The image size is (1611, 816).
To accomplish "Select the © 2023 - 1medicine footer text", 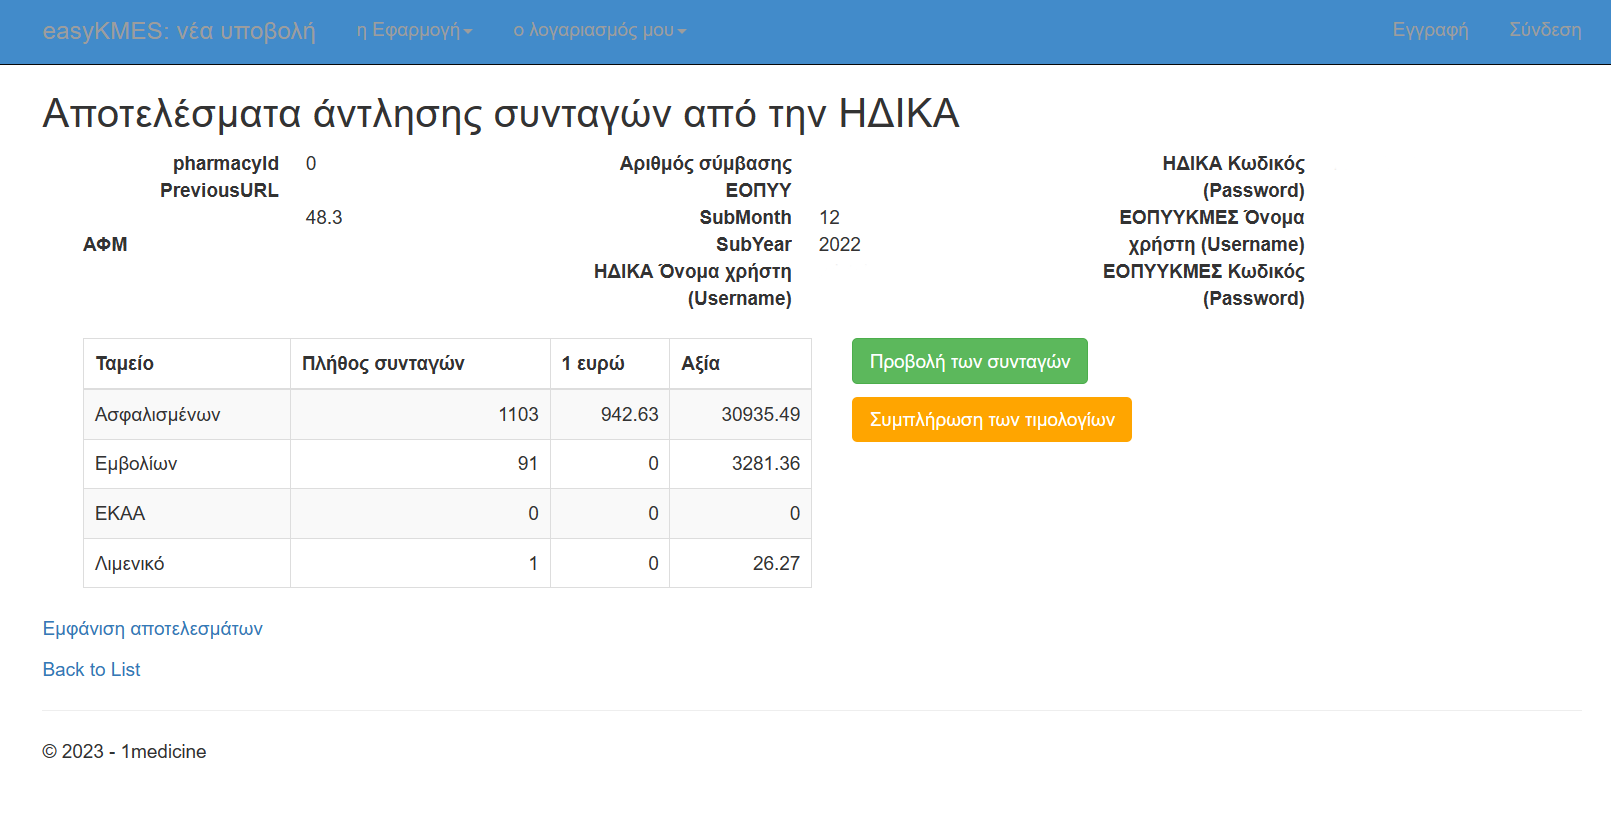I will point(124,751).
